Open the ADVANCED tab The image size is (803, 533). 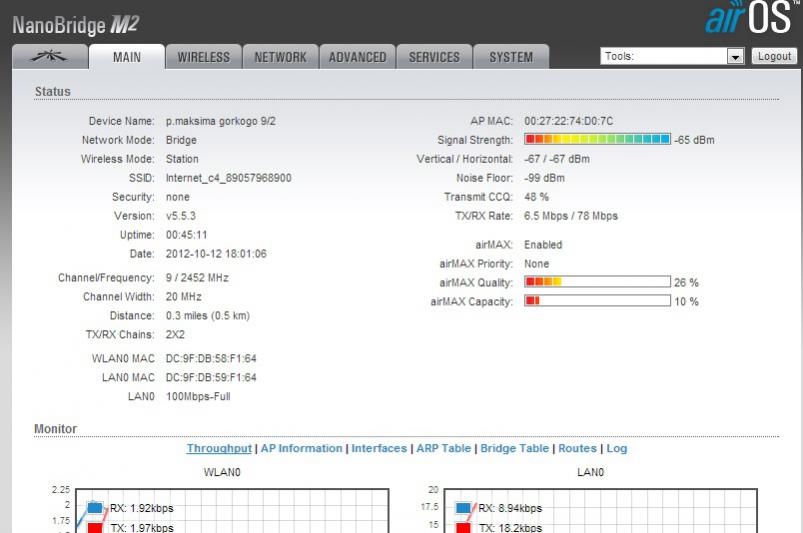pyautogui.click(x=357, y=57)
